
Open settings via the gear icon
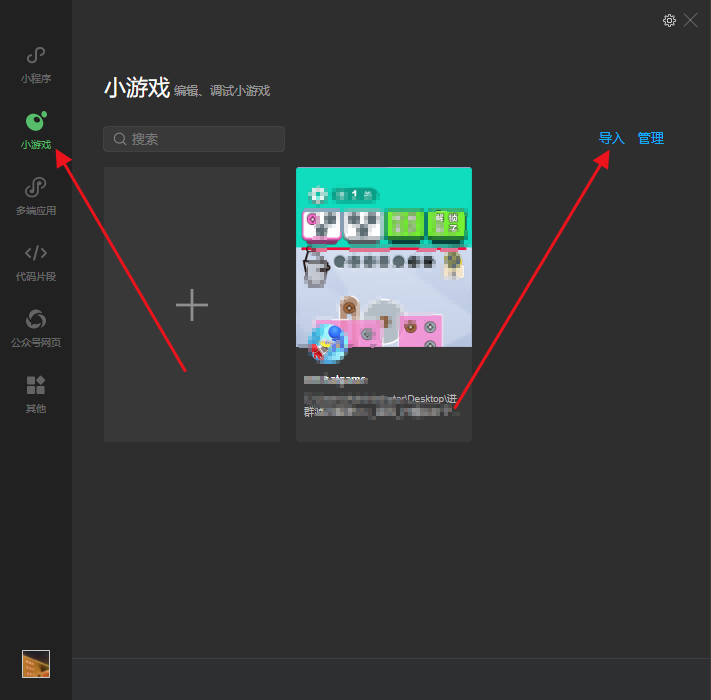click(x=669, y=20)
